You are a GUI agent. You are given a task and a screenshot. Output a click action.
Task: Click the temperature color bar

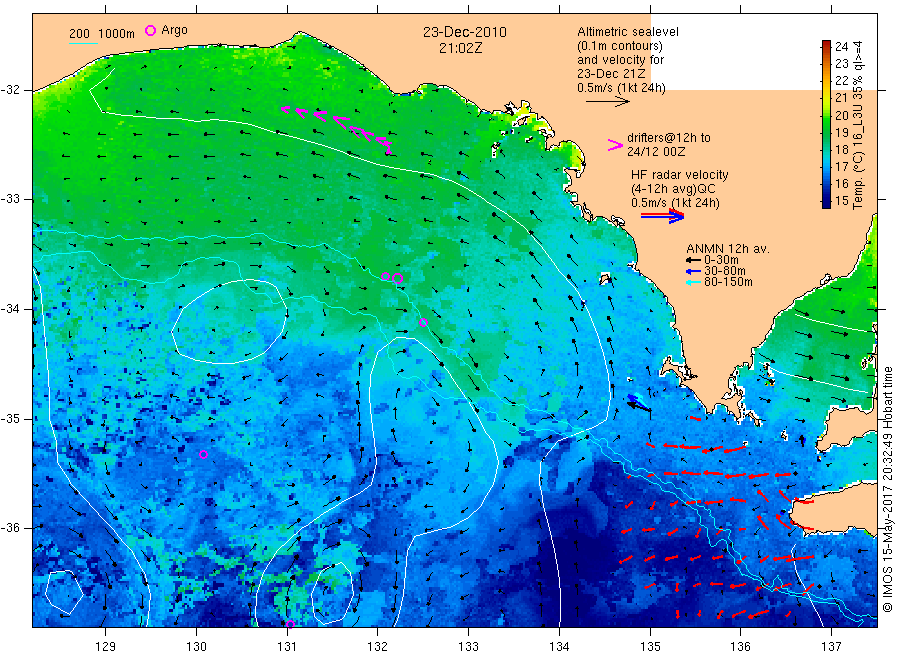coord(826,124)
